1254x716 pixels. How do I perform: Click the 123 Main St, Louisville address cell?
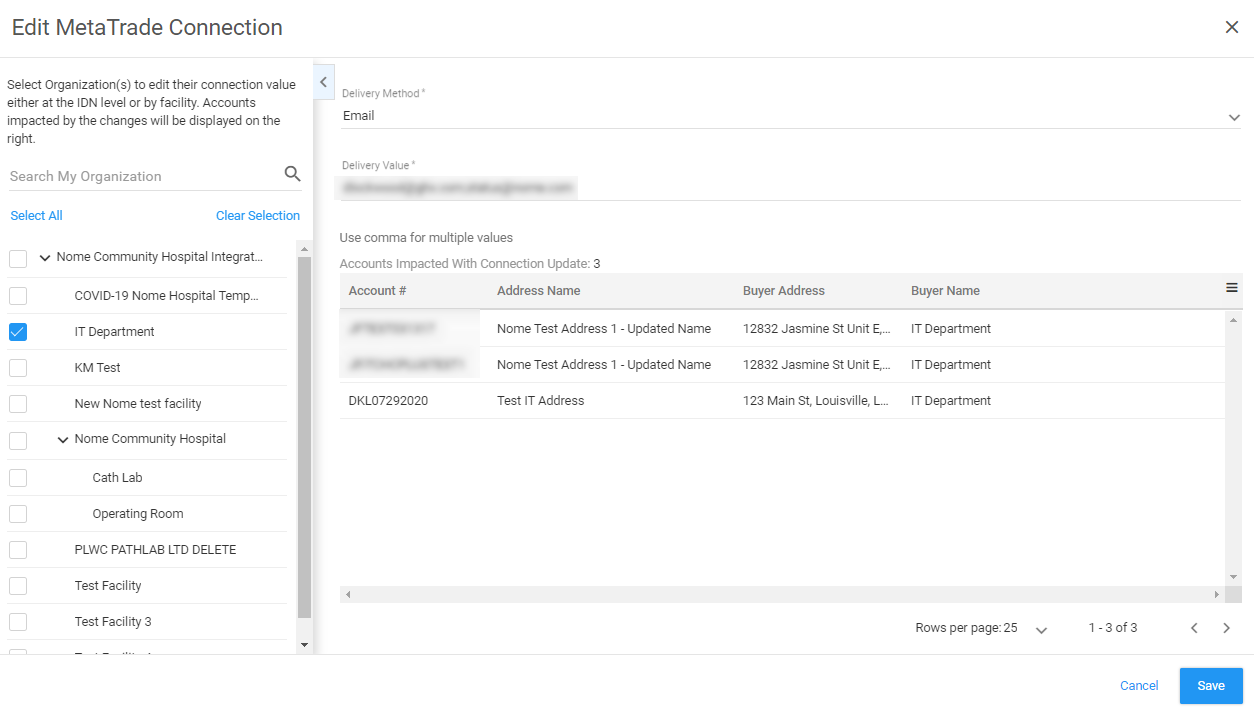[817, 401]
